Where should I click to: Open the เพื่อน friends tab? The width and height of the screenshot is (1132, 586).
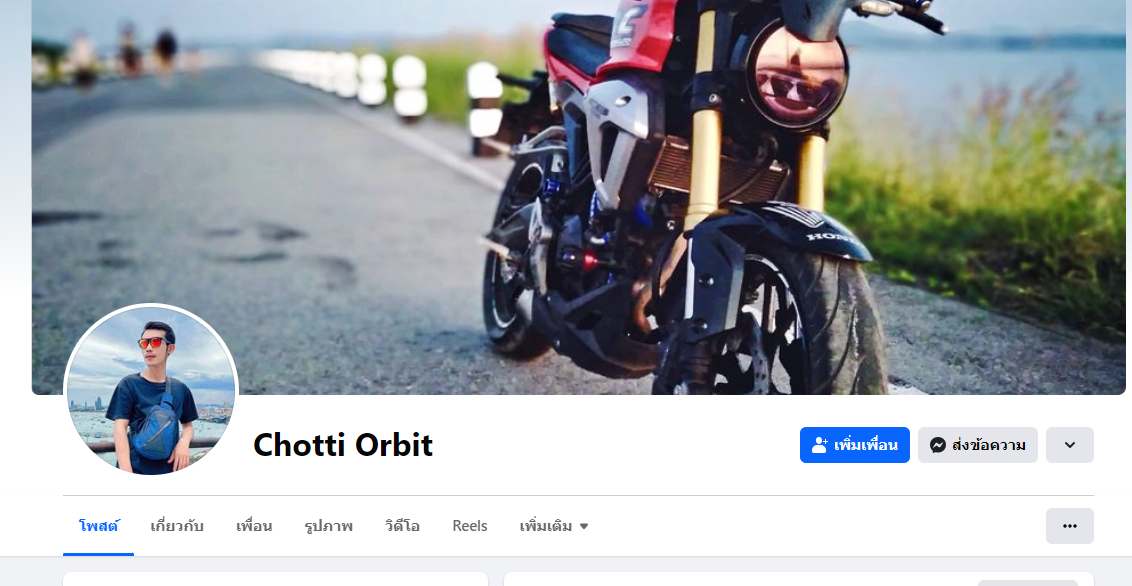(x=254, y=526)
